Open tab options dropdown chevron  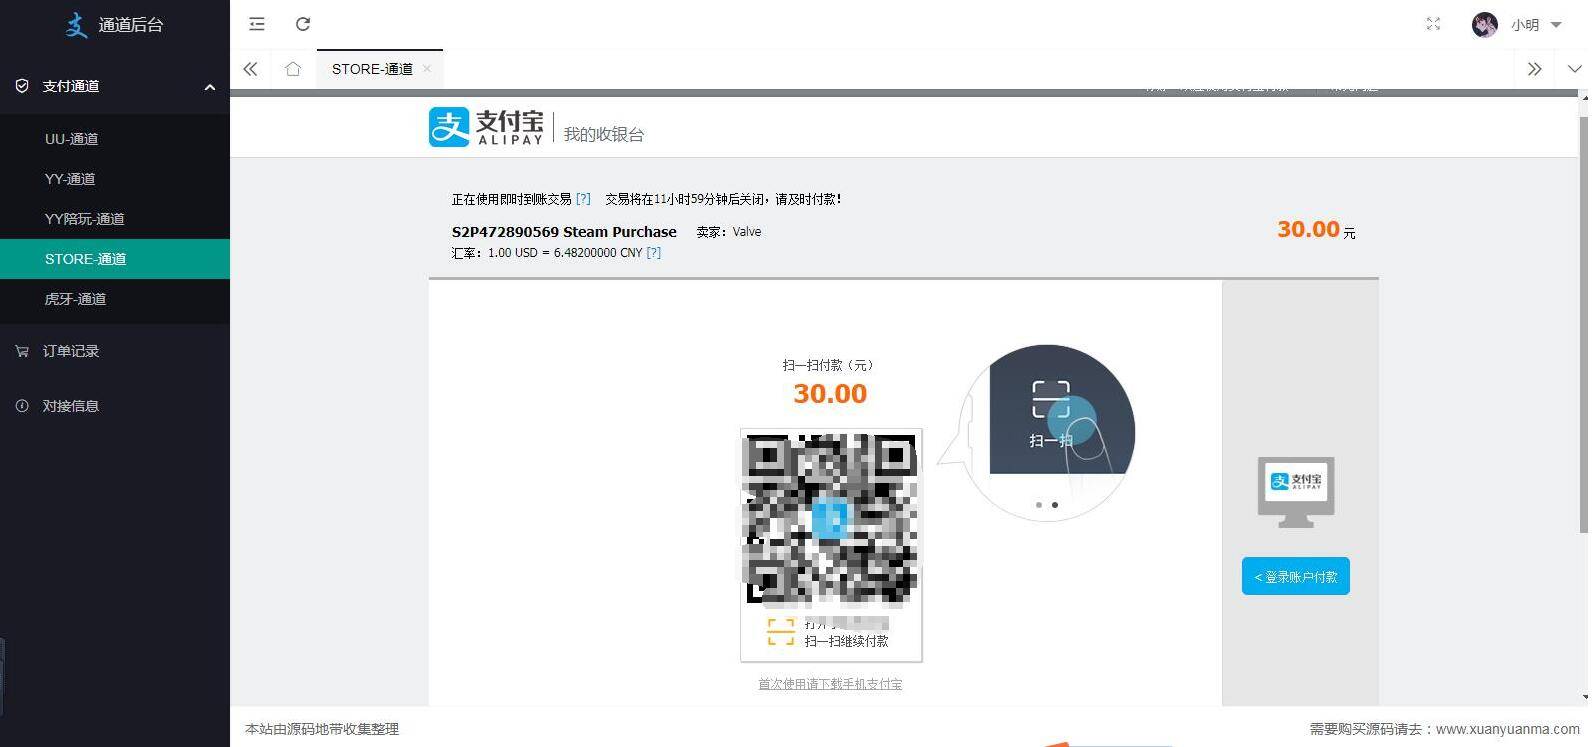[1575, 69]
